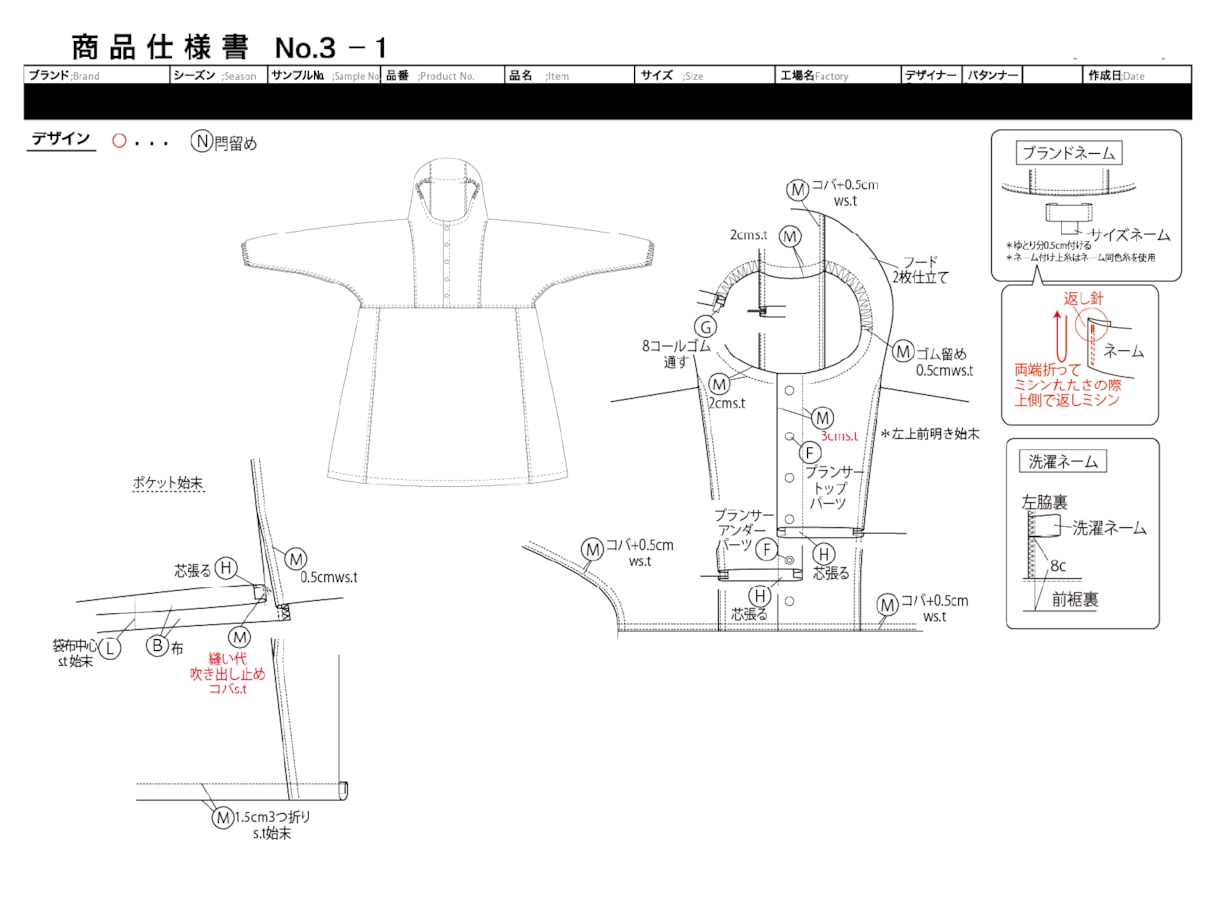
Task: Click the 閂留め legend text
Action: (x=235, y=143)
